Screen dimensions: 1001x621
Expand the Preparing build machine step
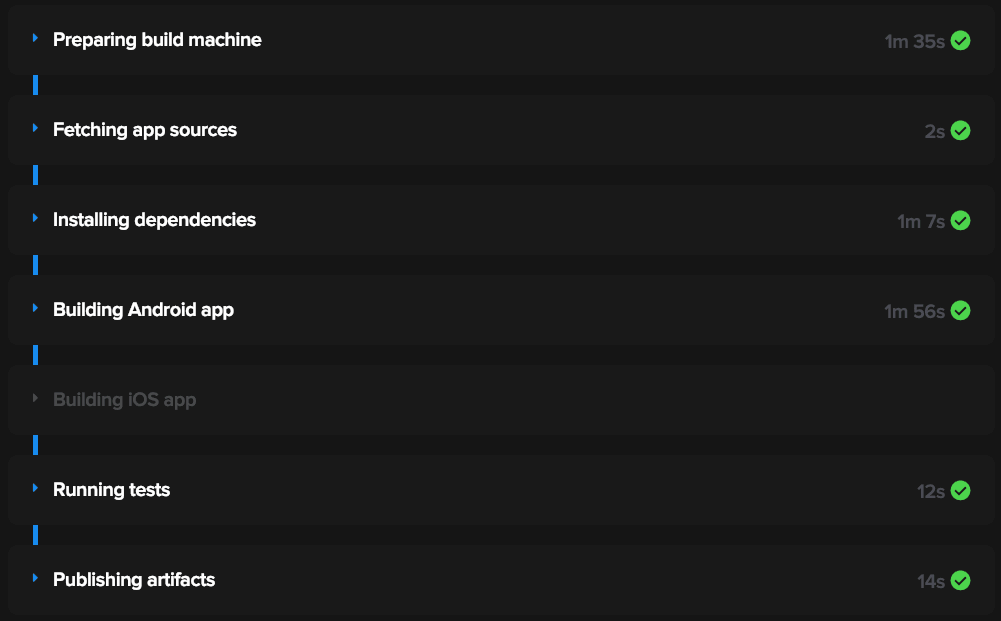[36, 40]
